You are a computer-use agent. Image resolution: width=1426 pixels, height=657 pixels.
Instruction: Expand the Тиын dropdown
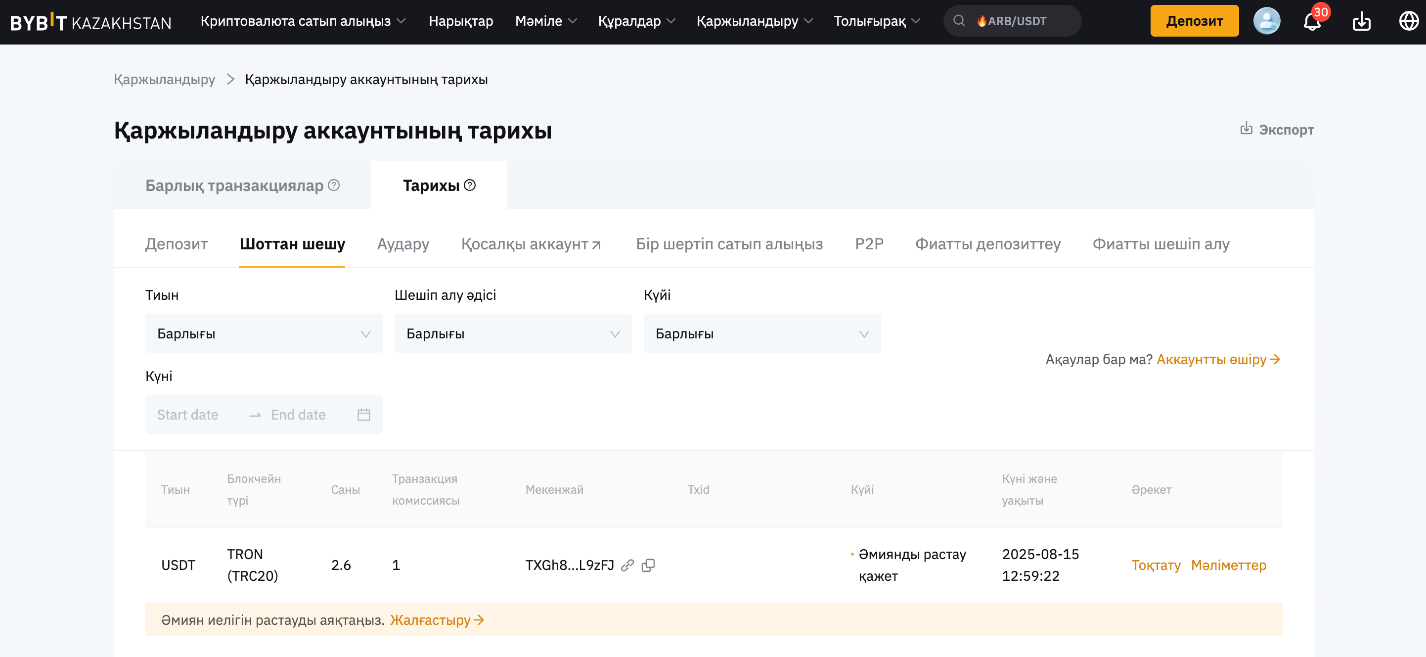[x=264, y=334]
